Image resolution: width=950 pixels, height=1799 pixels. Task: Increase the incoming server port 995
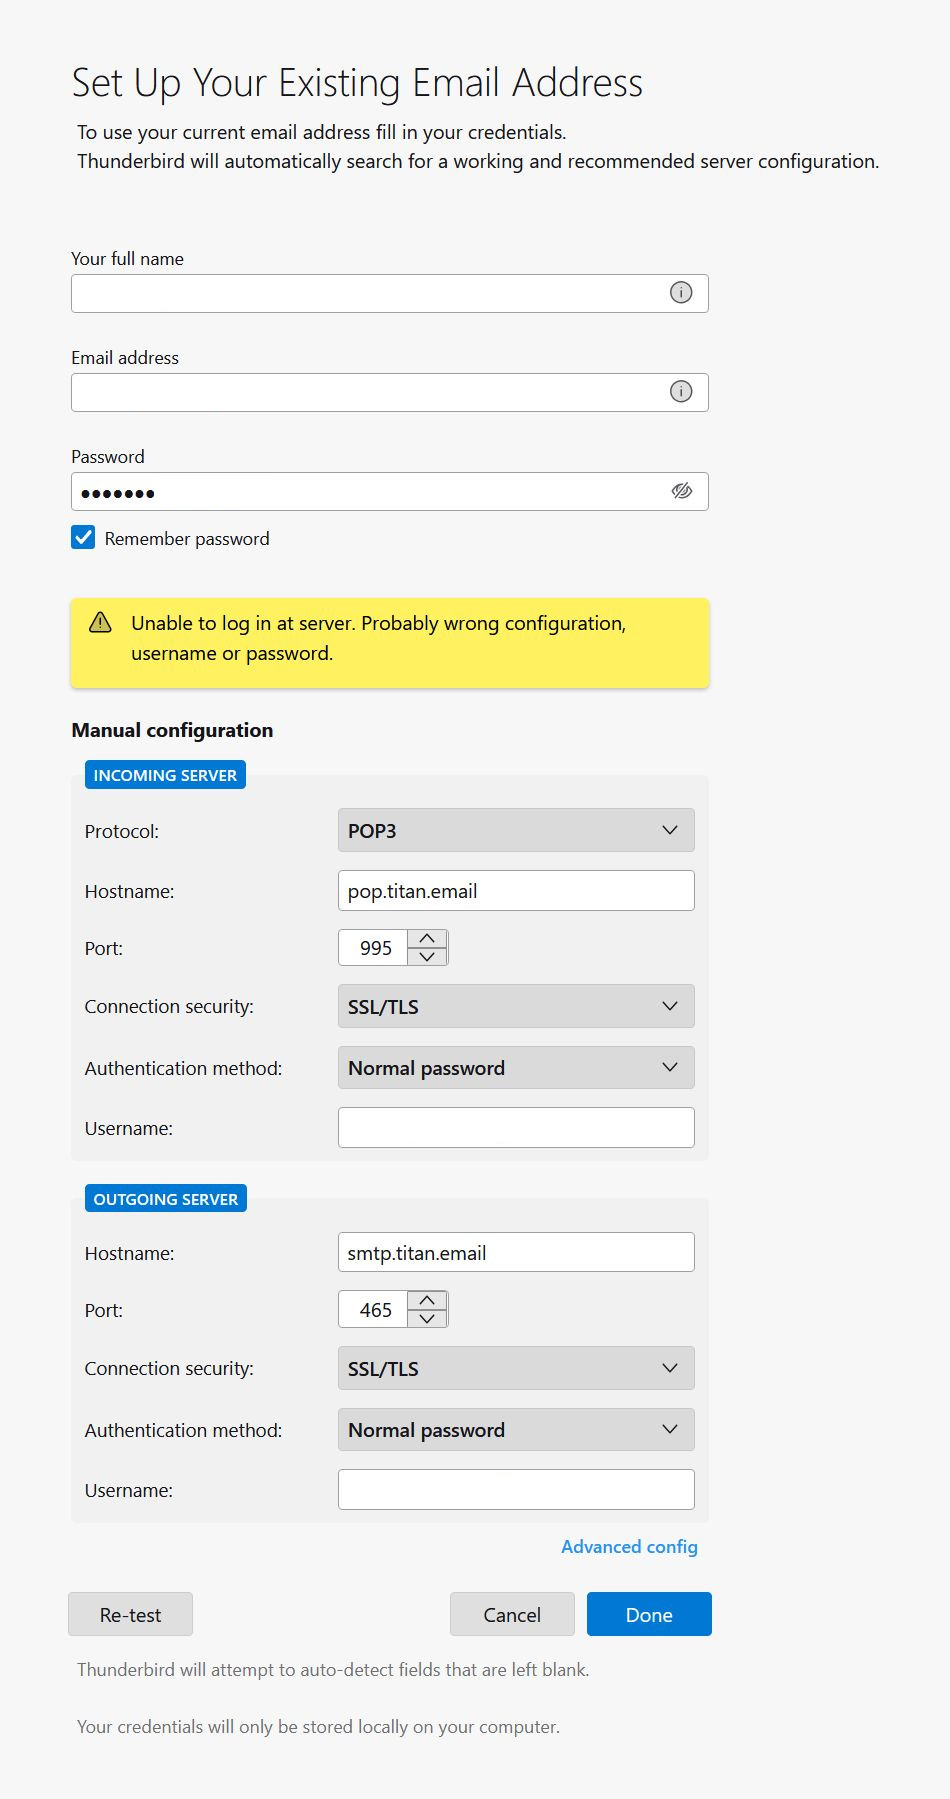[427, 939]
